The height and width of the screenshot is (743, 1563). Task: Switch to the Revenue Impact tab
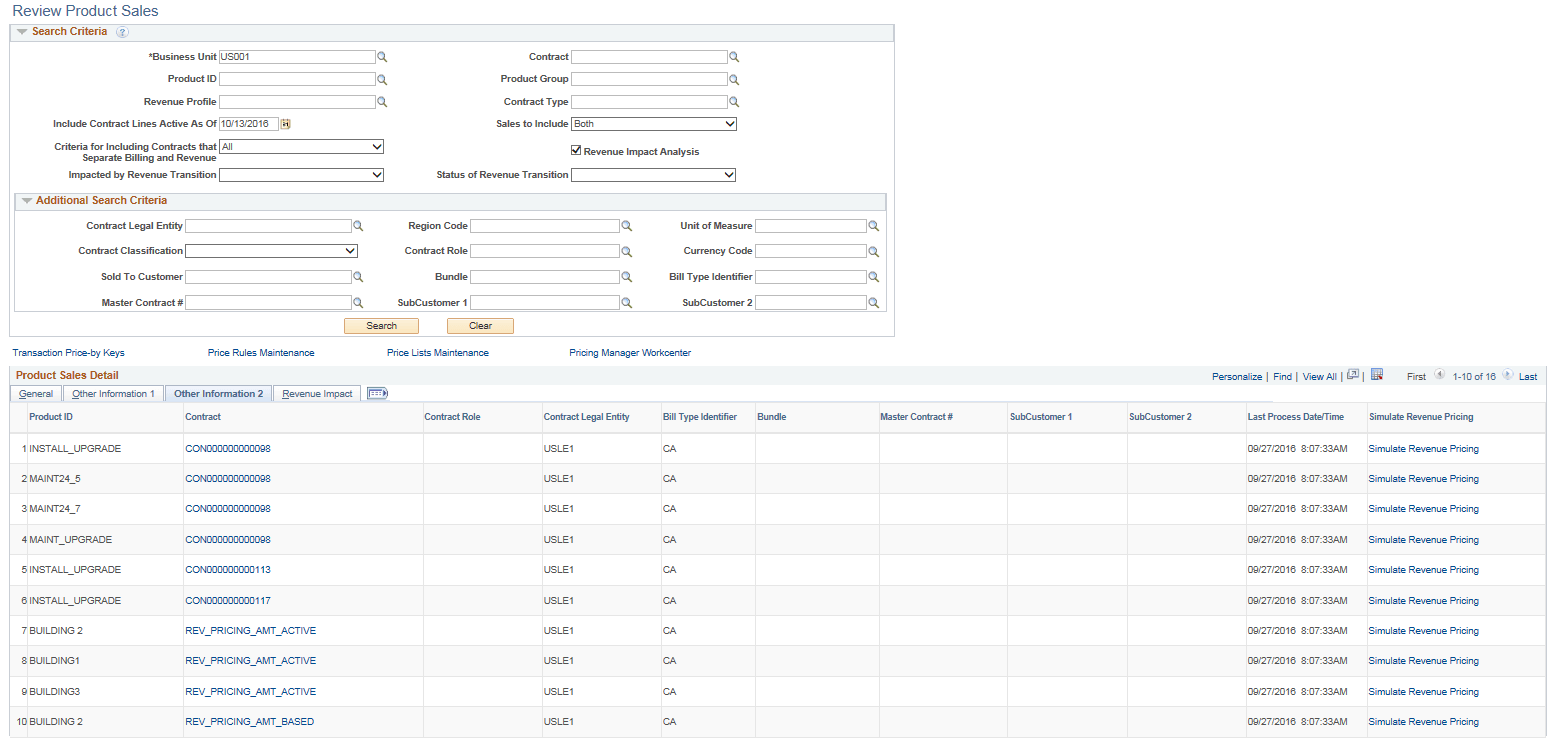tap(316, 393)
